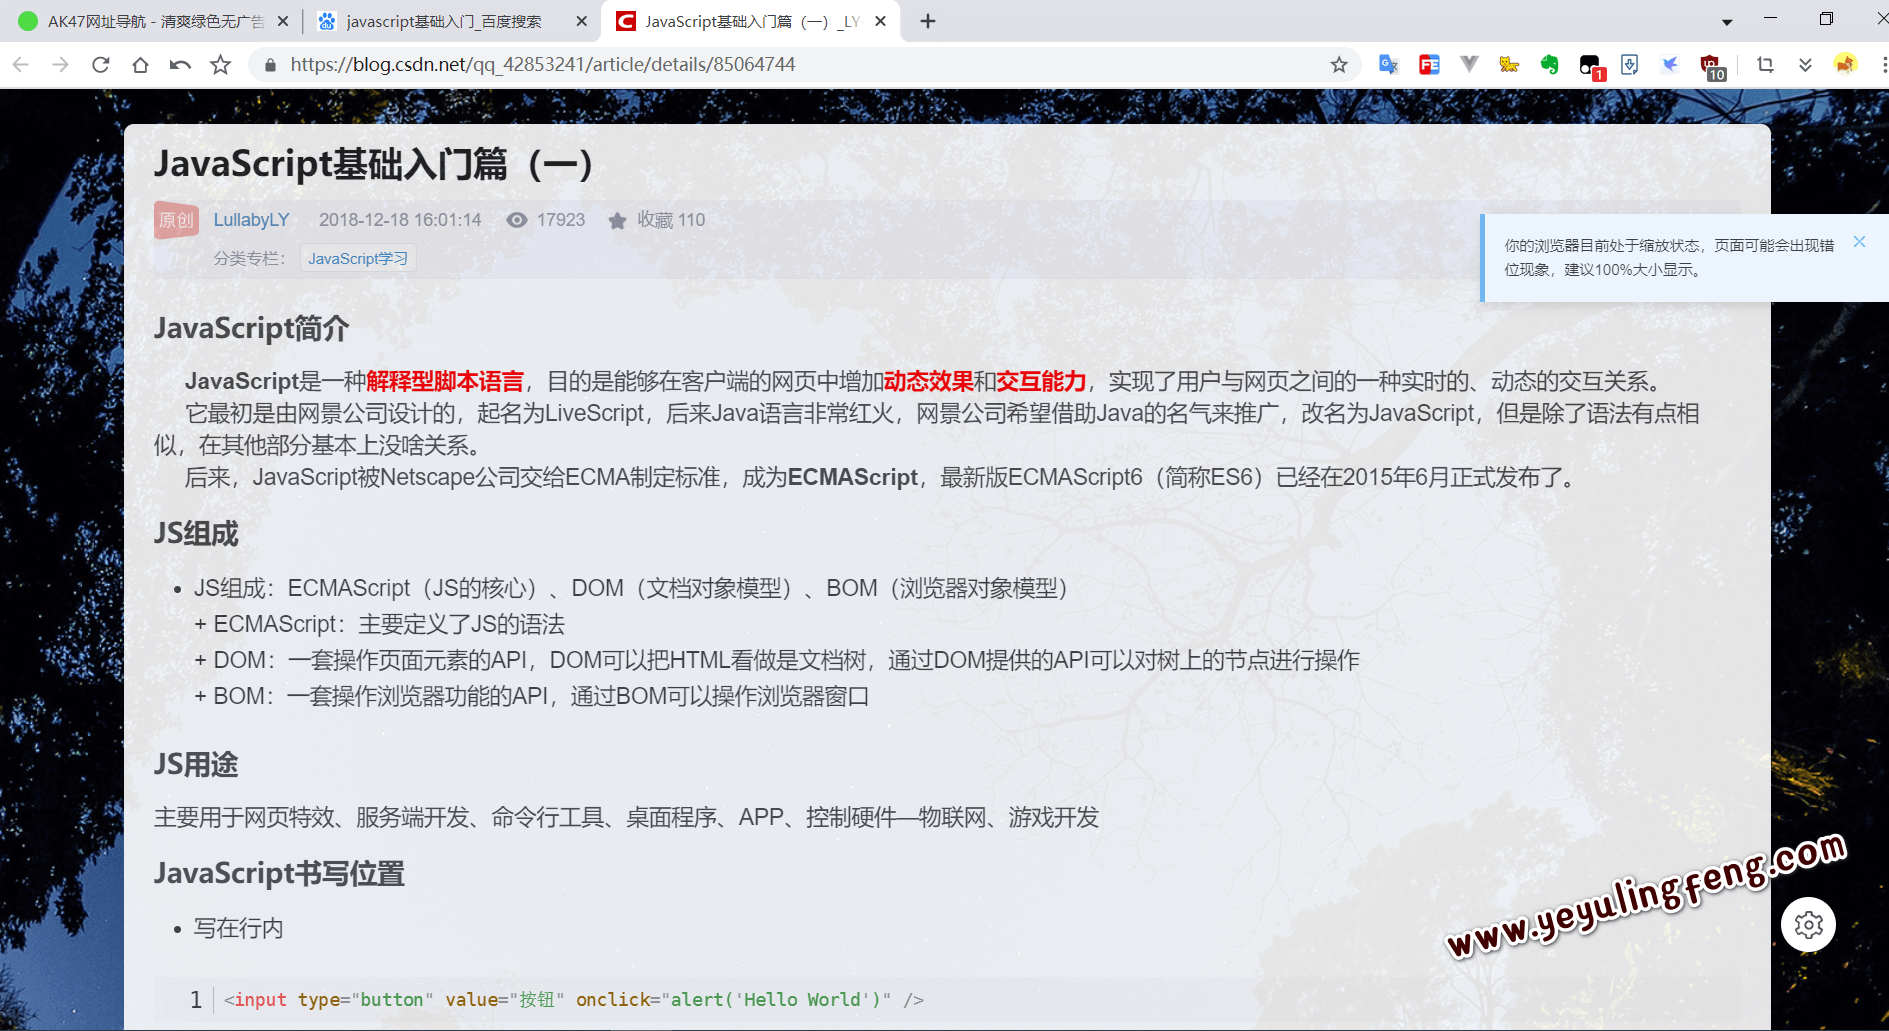Click the JS用途 heading
Screen dimensions: 1889x1031
pos(196,765)
